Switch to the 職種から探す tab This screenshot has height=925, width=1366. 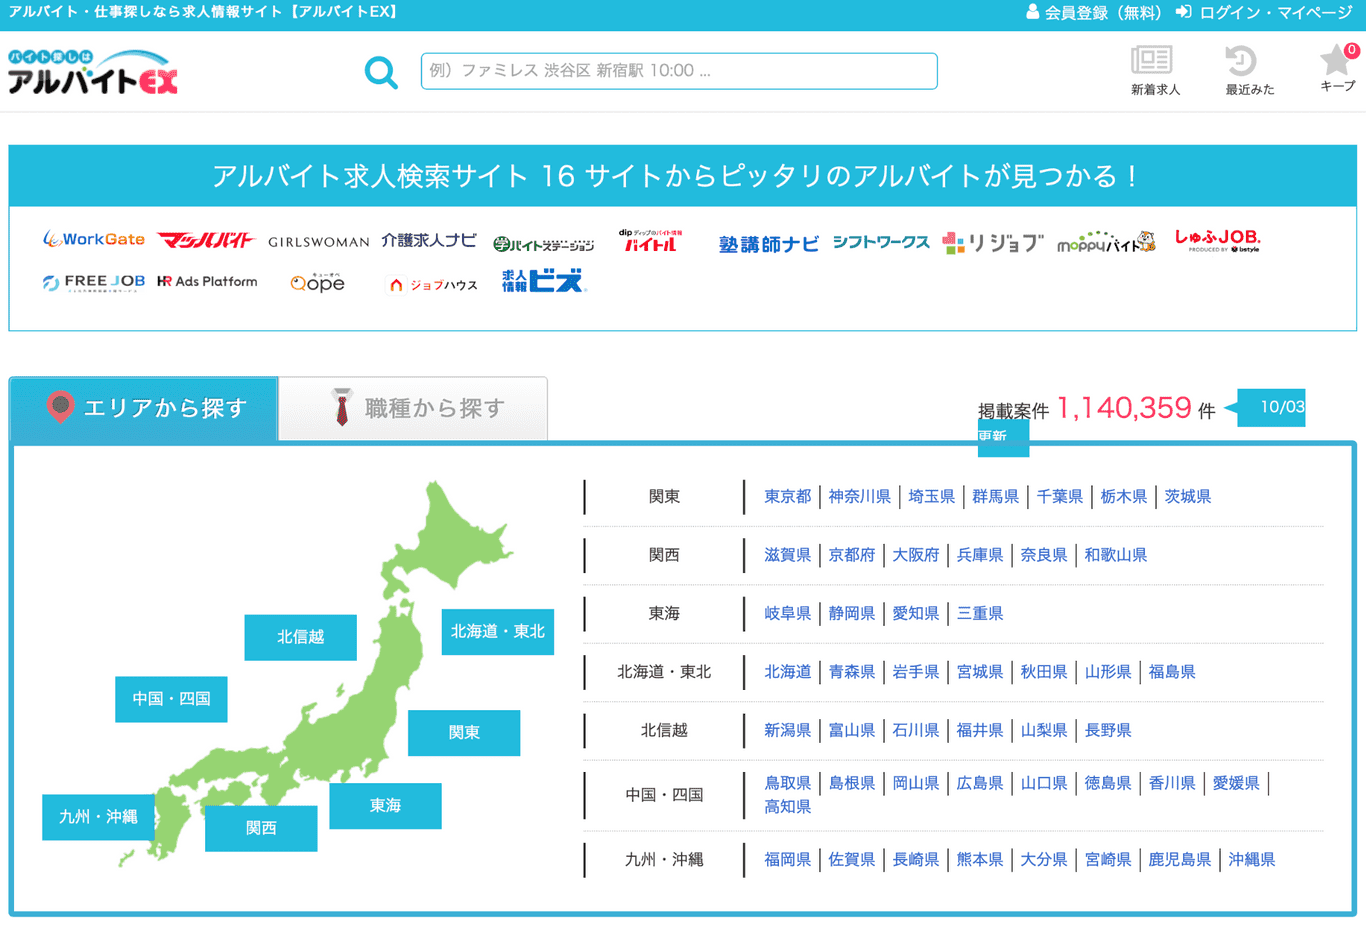(413, 408)
